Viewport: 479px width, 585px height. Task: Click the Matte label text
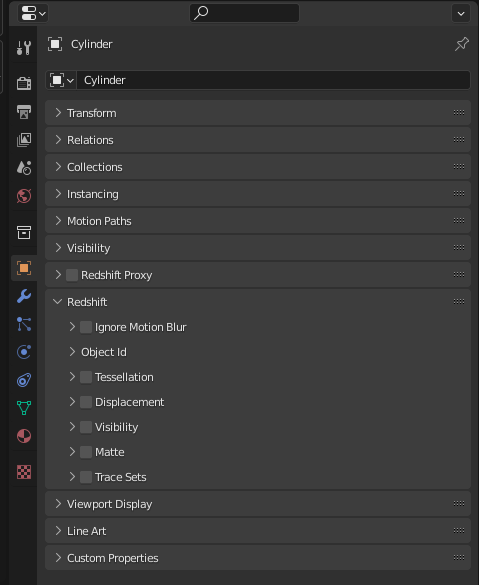coord(110,452)
